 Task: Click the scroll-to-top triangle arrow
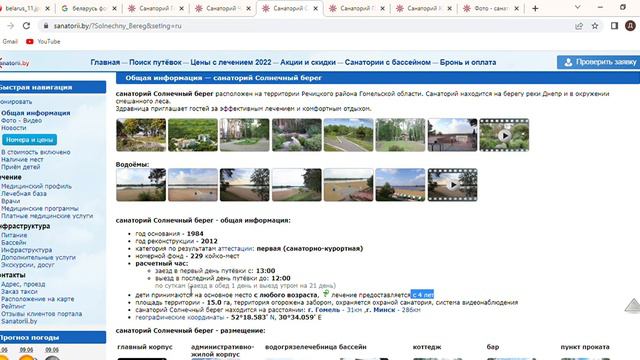tap(633, 306)
